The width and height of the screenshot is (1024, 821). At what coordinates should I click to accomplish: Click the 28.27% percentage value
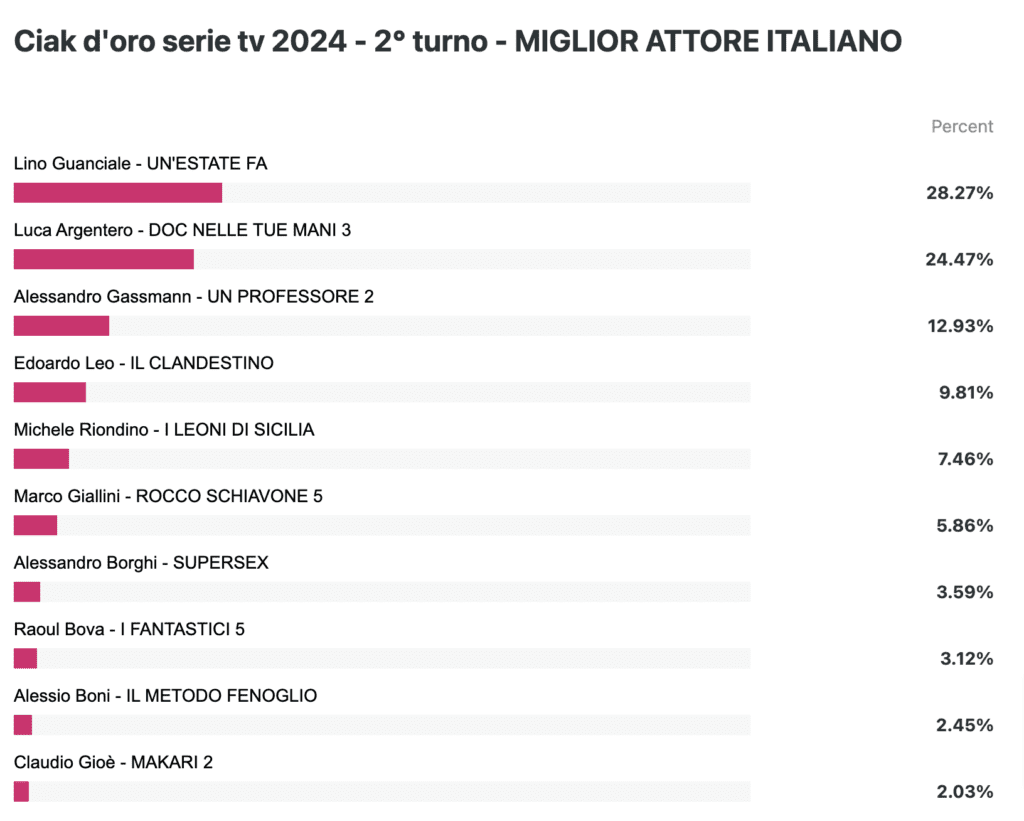[x=959, y=193]
